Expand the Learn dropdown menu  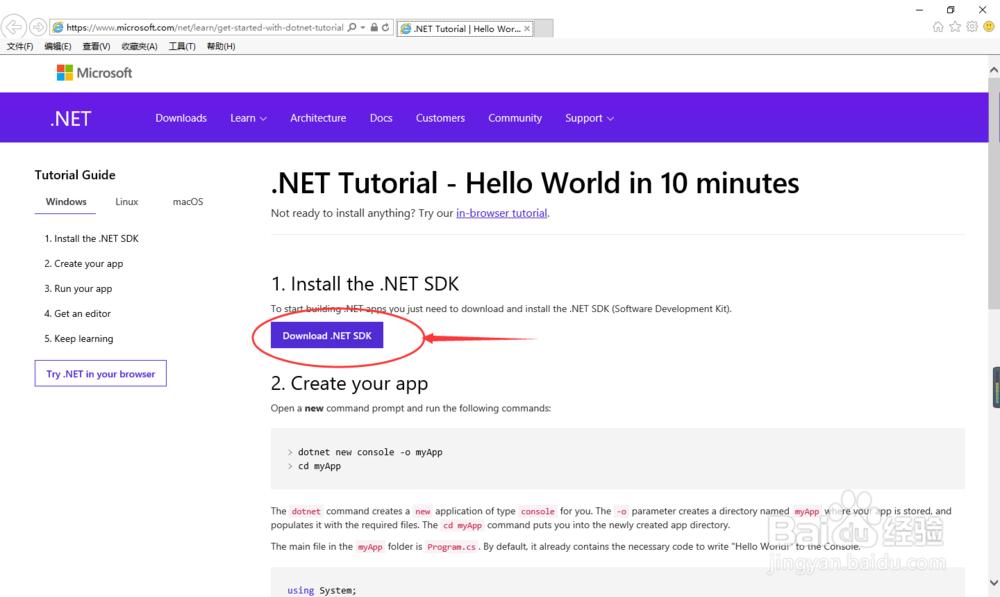click(x=248, y=118)
